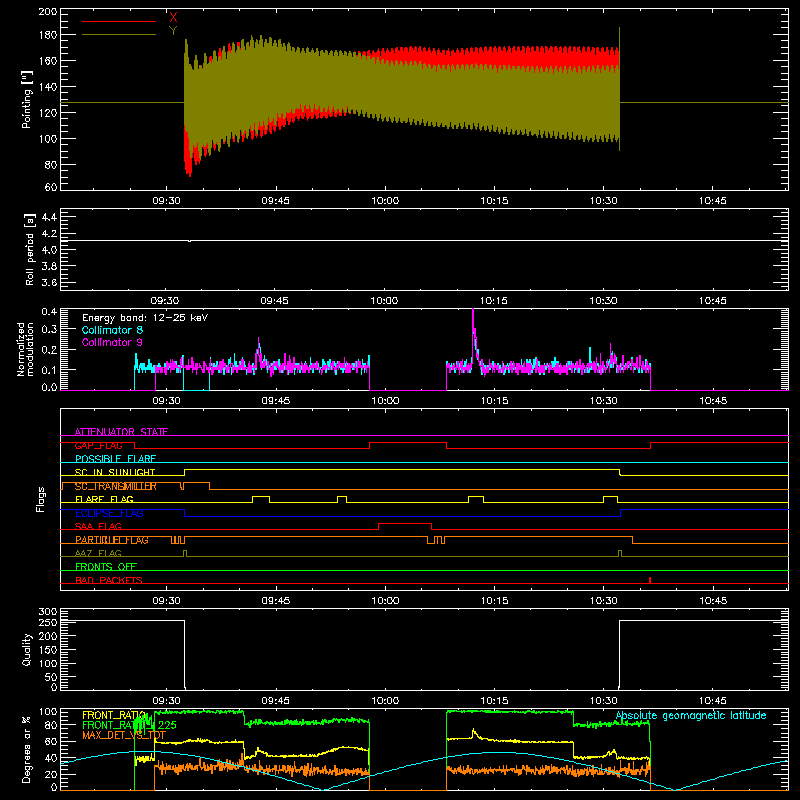800x800 pixels.
Task: Click the 'GAP_FLAG' flag label
Action: click(x=98, y=445)
